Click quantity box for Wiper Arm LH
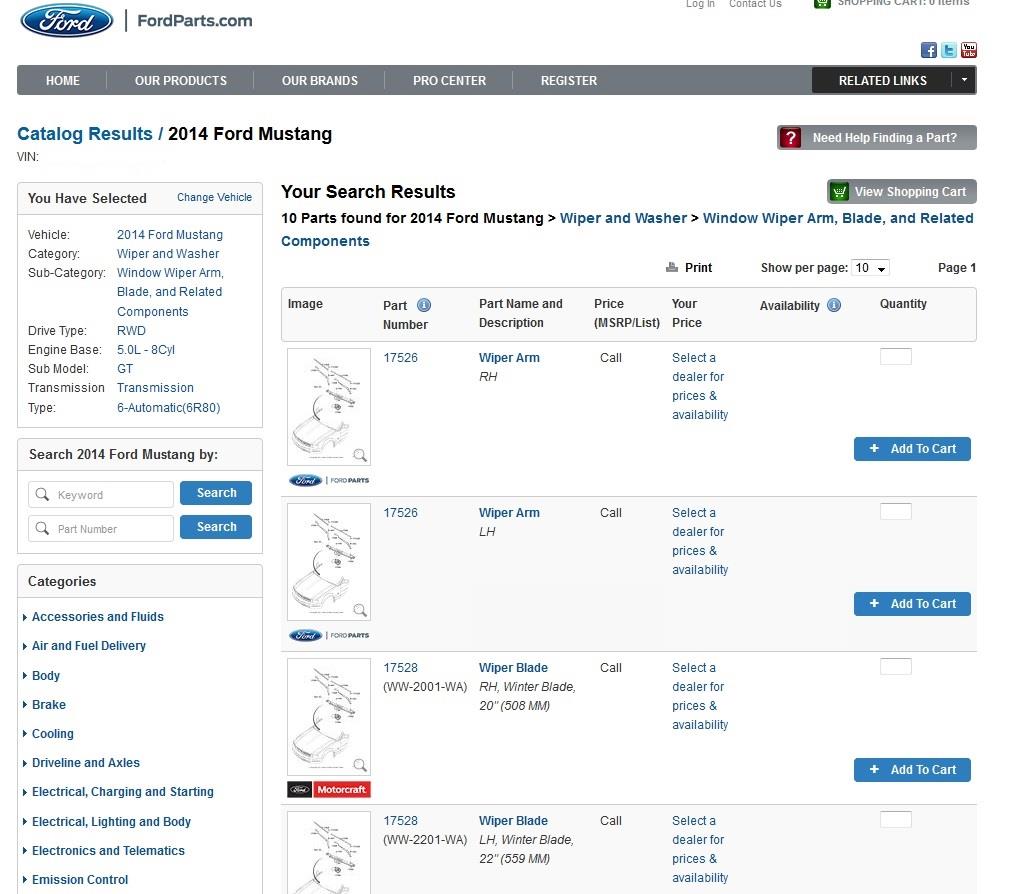 [896, 511]
